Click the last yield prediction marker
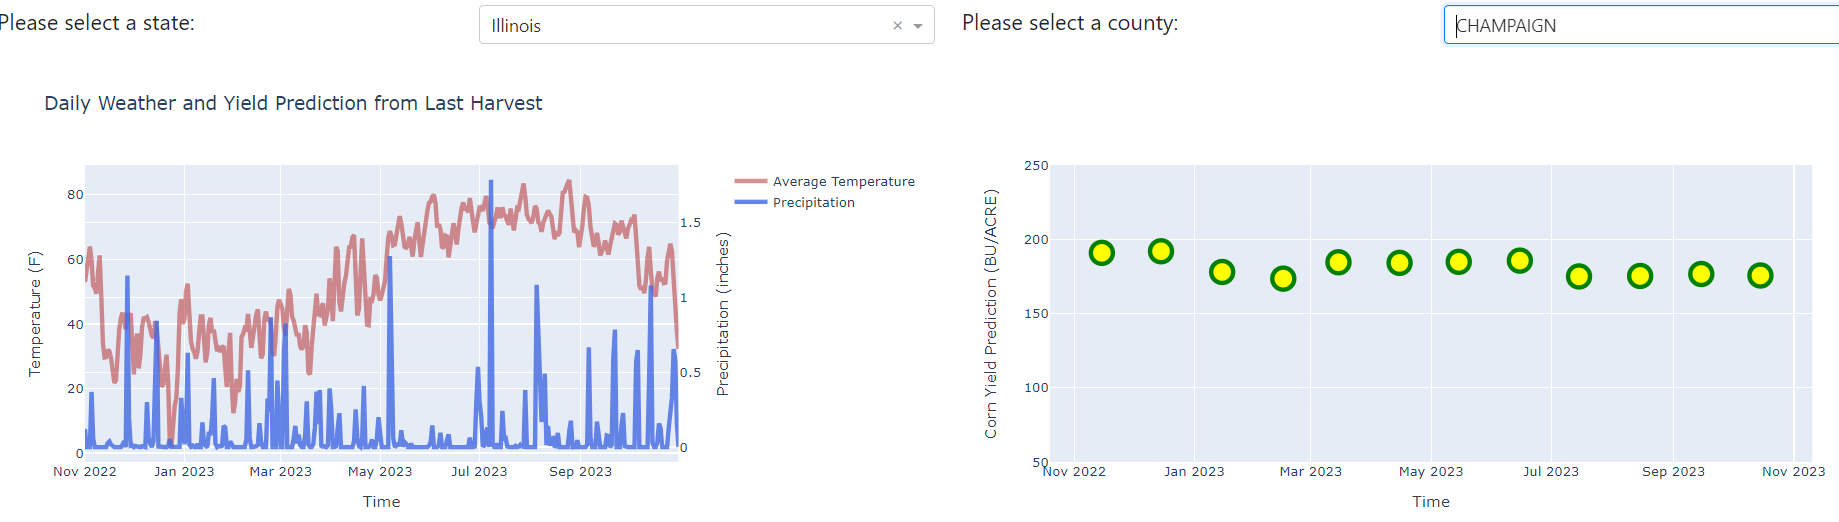This screenshot has width=1839, height=522. [1760, 275]
